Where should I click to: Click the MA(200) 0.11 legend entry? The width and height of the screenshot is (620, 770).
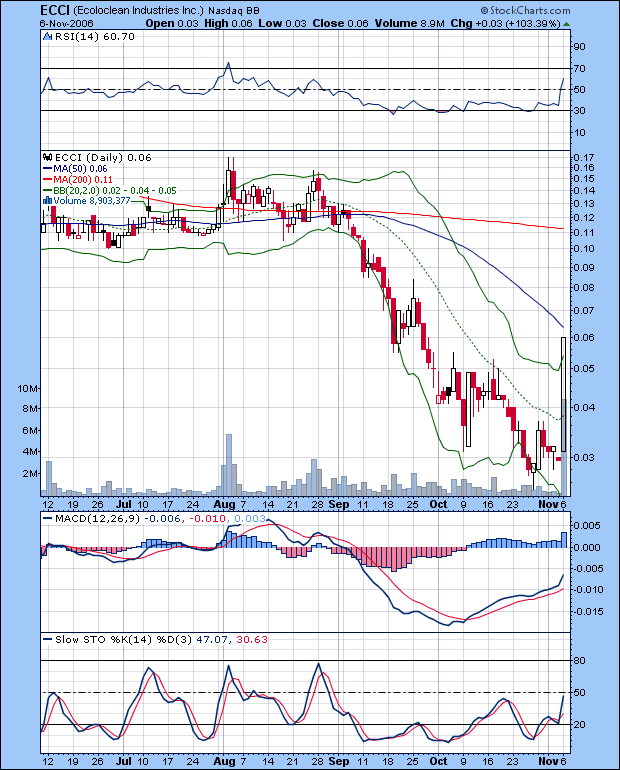point(78,180)
